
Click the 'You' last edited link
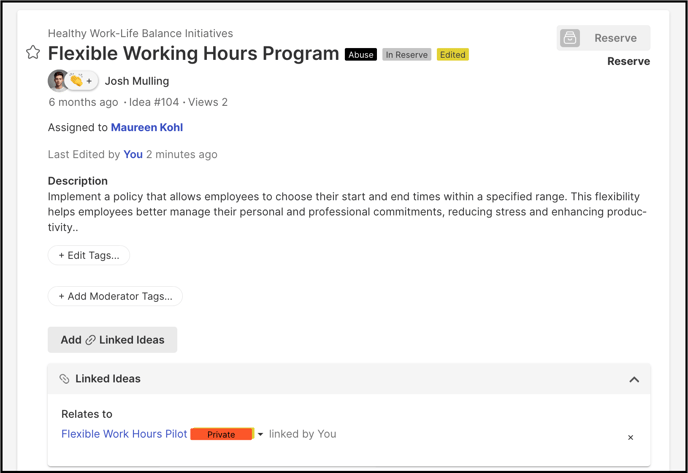pyautogui.click(x=133, y=154)
